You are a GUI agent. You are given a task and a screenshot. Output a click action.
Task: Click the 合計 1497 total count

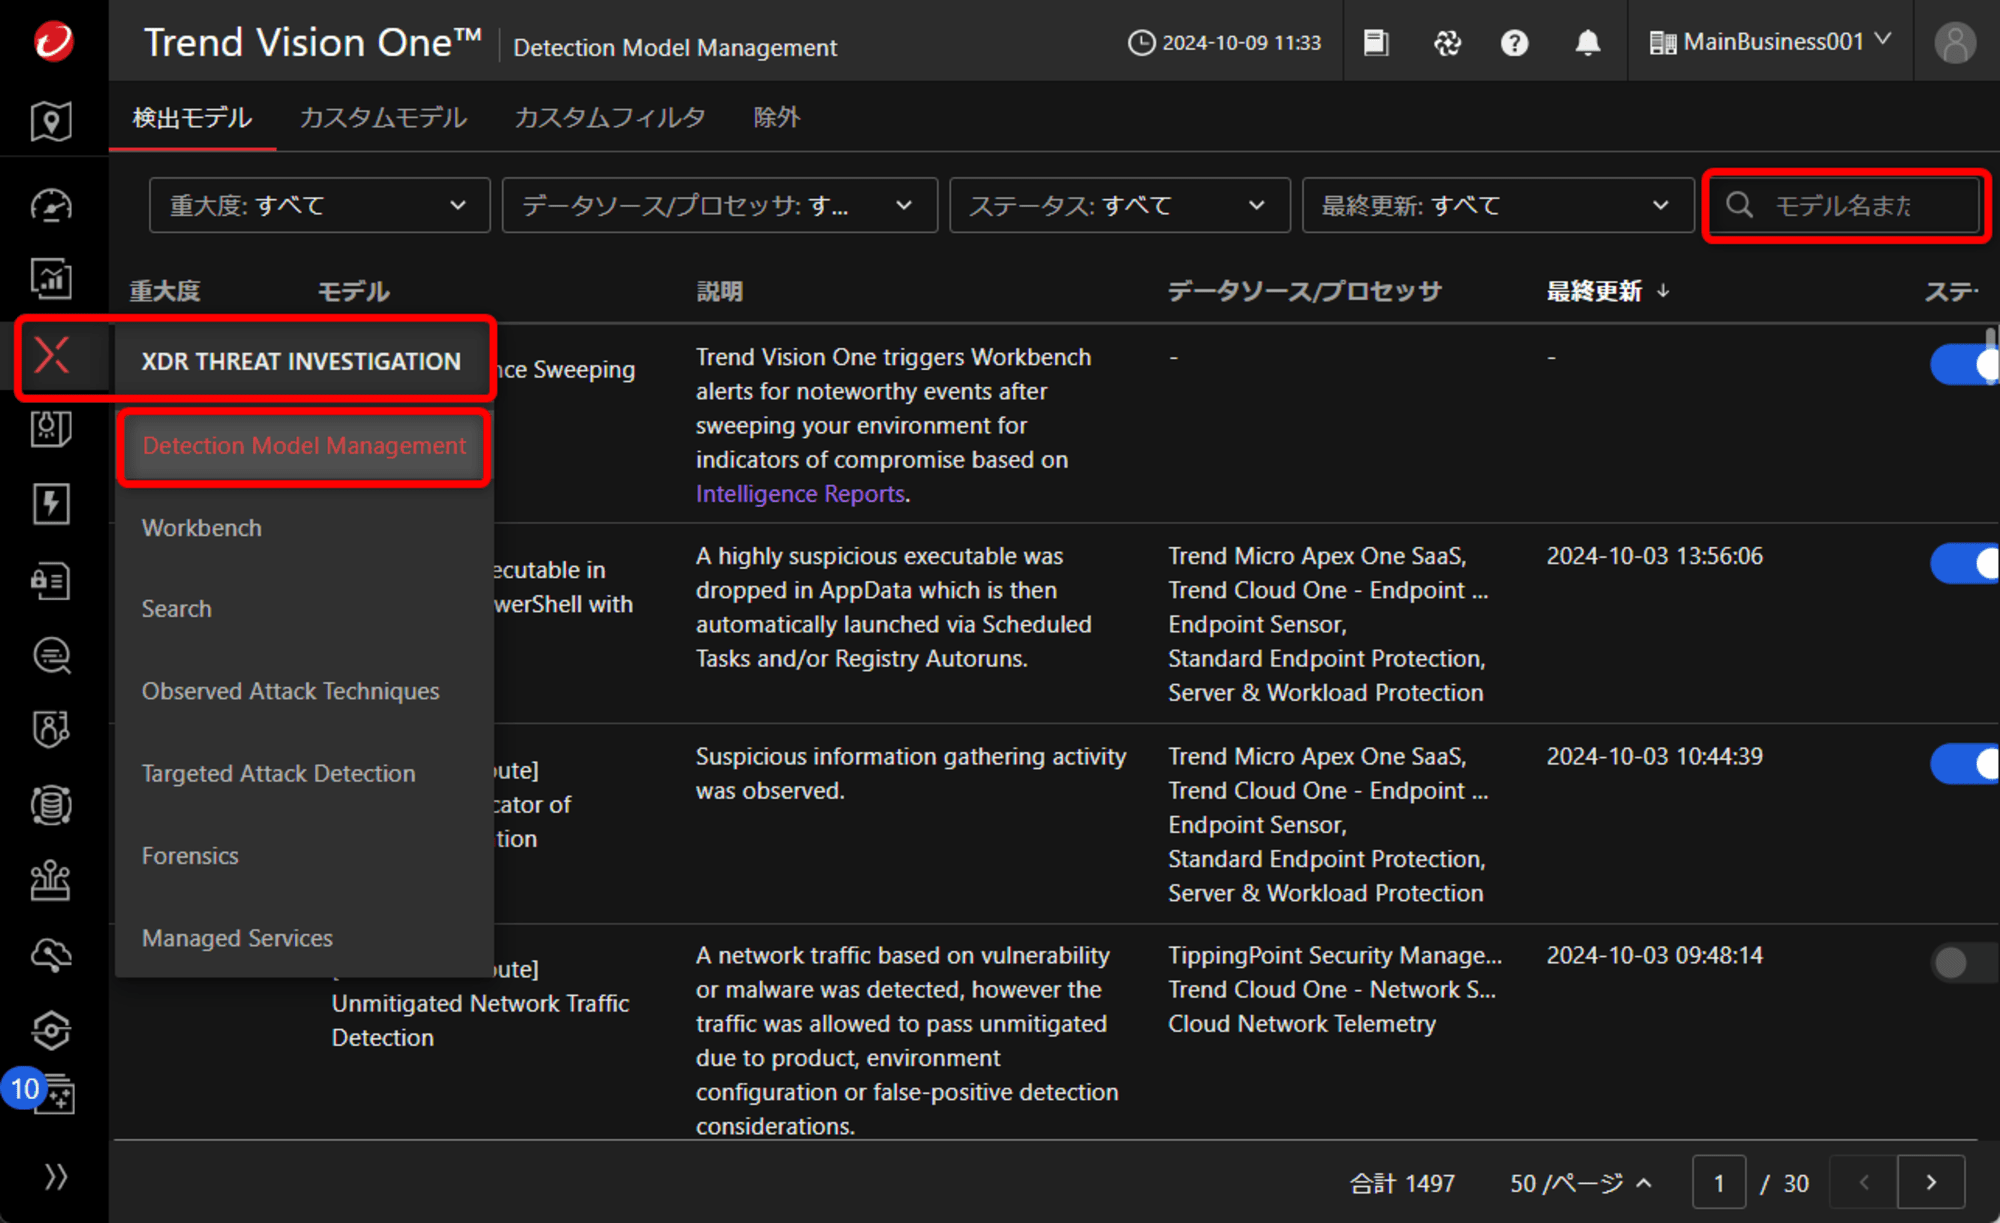tap(1403, 1183)
